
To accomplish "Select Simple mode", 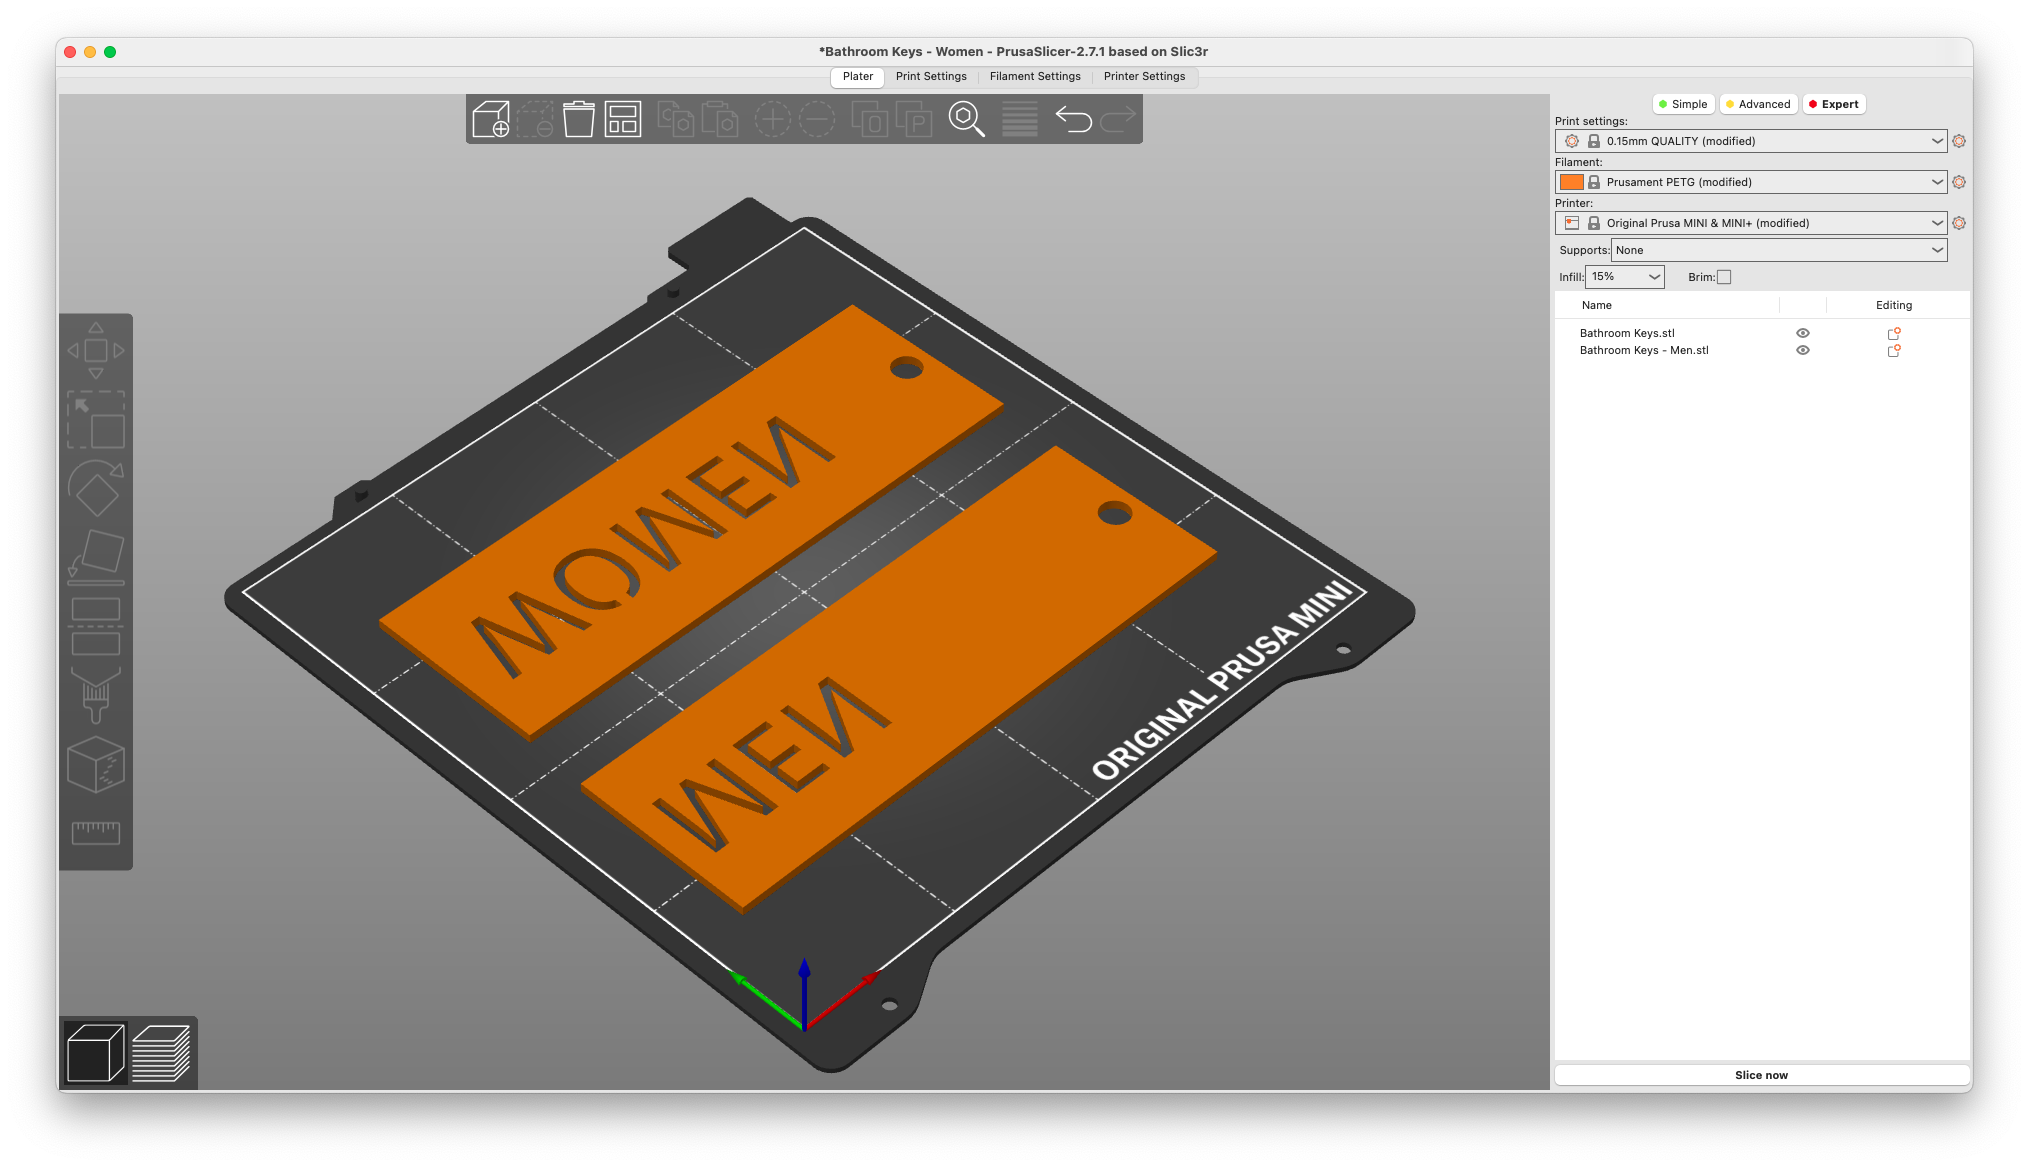I will (x=1683, y=104).
